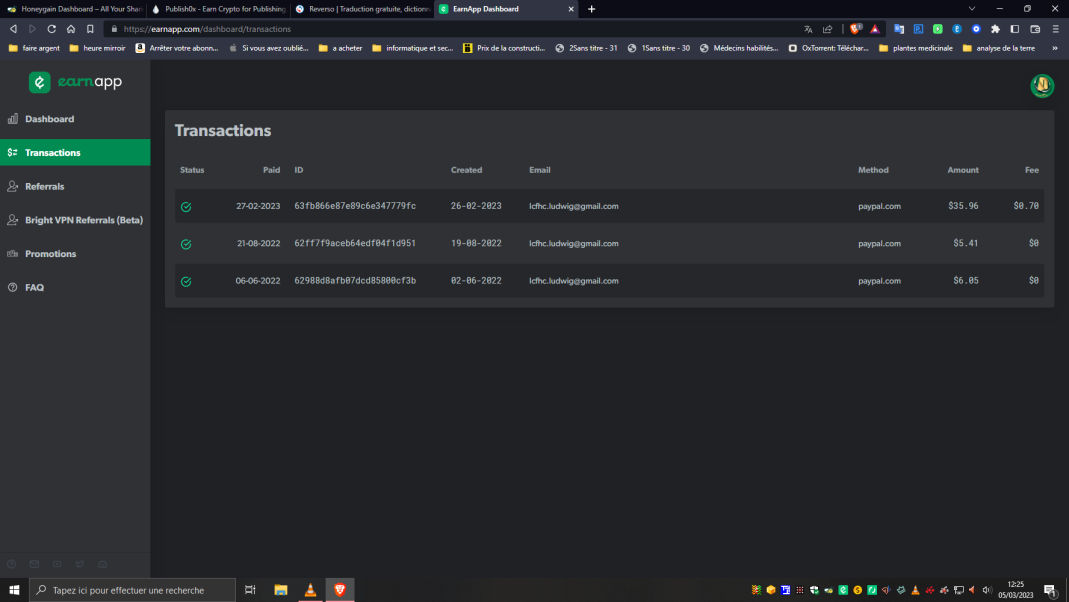Viewport: 1069px width, 602px height.
Task: Open 'Prix de la constructi...' bookmark
Action: coord(504,48)
